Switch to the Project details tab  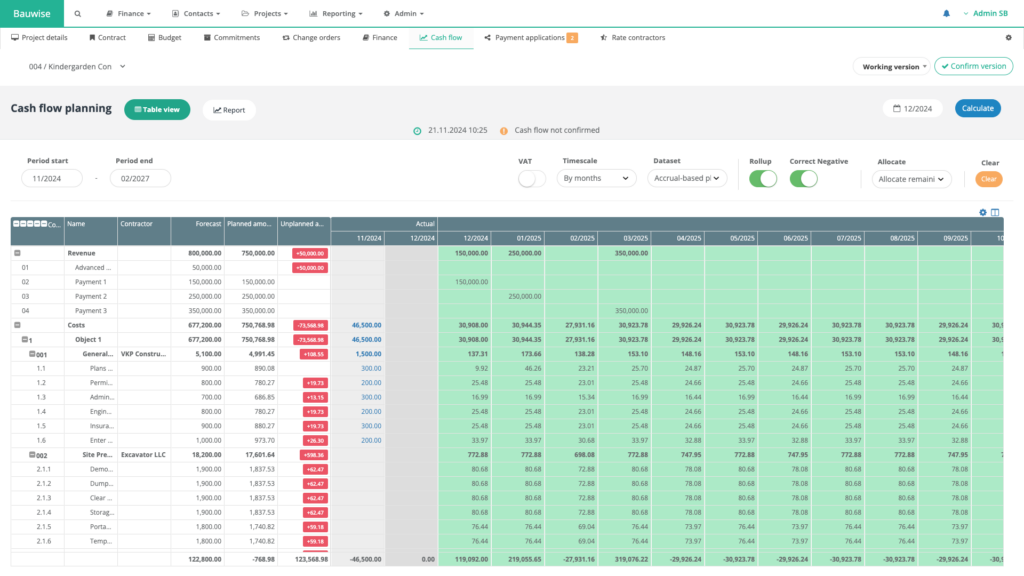pyautogui.click(x=39, y=38)
